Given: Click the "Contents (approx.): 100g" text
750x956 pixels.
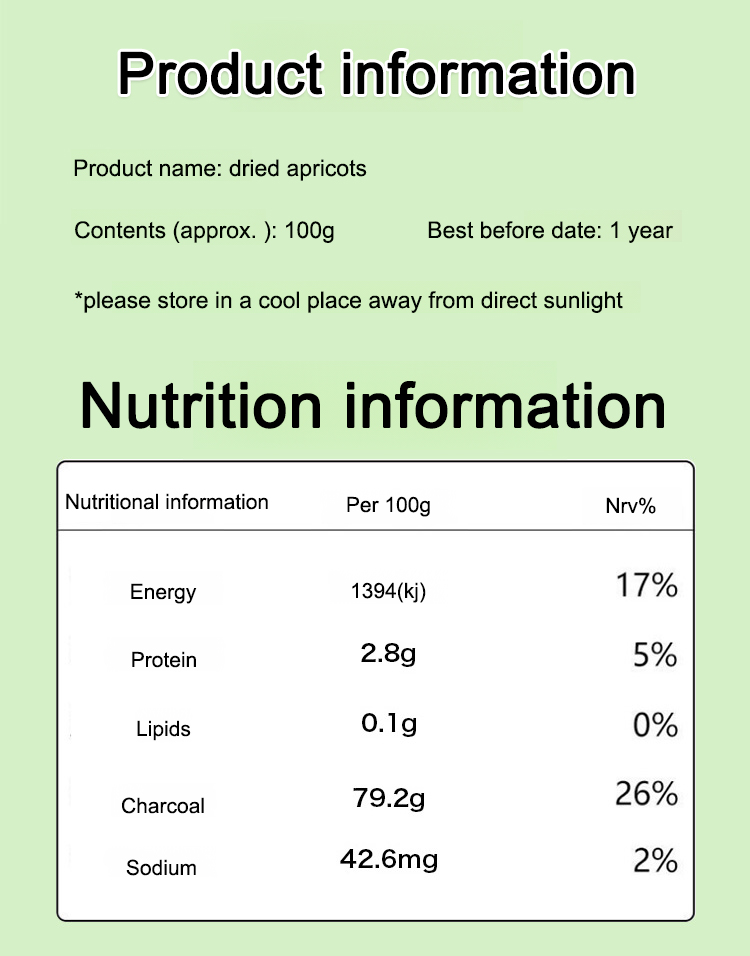Looking at the screenshot, I should 204,231.
